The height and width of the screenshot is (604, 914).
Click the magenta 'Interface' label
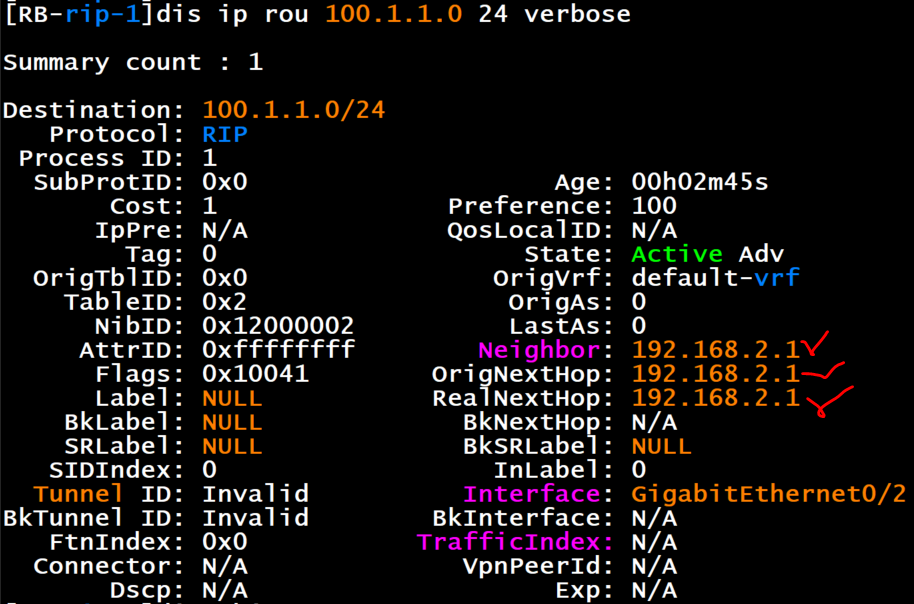click(x=531, y=493)
